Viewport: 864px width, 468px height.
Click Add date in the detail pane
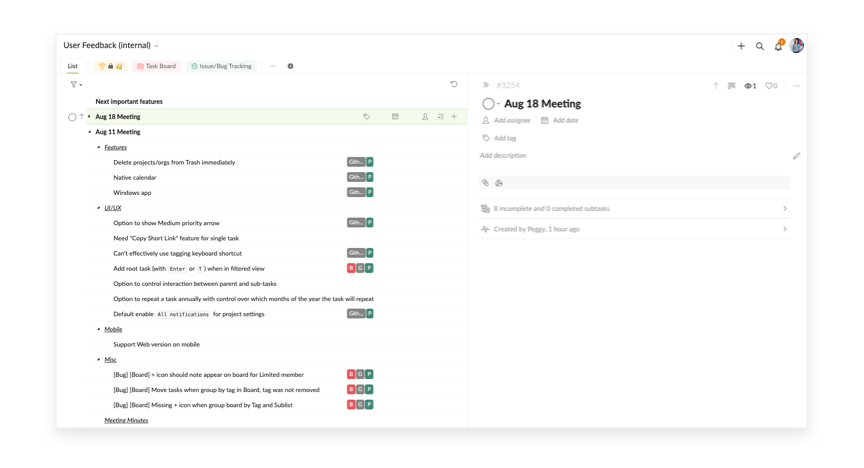click(560, 120)
